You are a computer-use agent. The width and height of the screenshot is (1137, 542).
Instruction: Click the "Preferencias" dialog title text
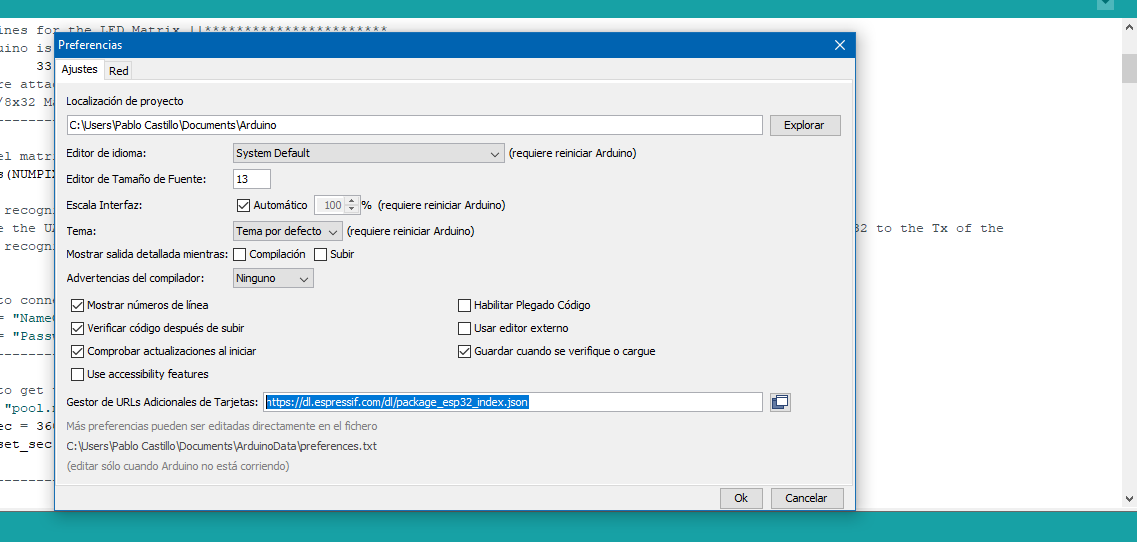(91, 45)
